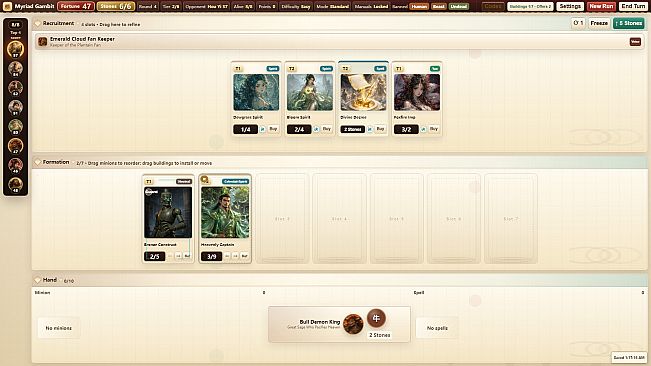Toggle the Human banned tribe tag
The width and height of the screenshot is (651, 366).
(419, 7)
